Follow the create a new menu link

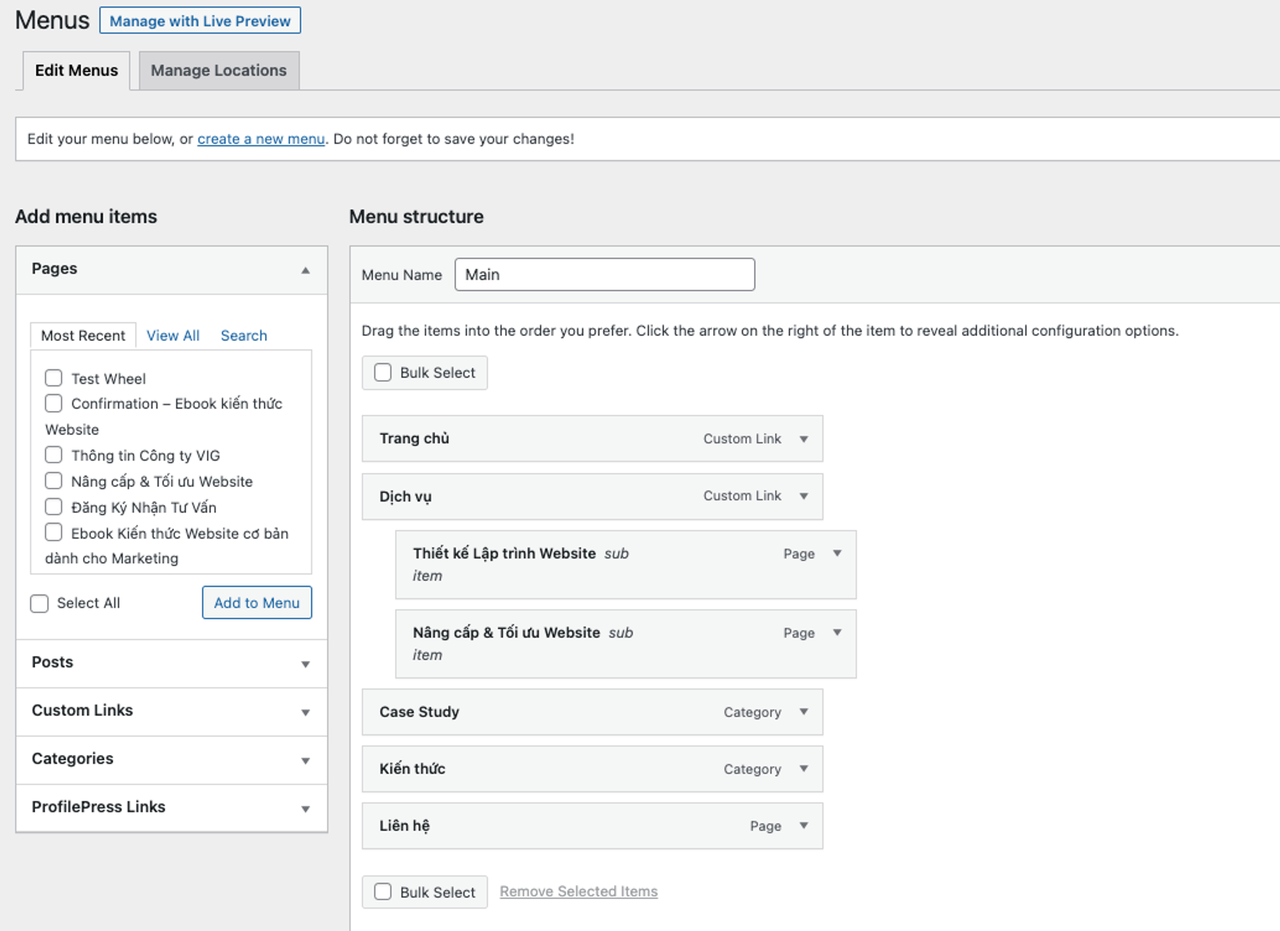260,139
